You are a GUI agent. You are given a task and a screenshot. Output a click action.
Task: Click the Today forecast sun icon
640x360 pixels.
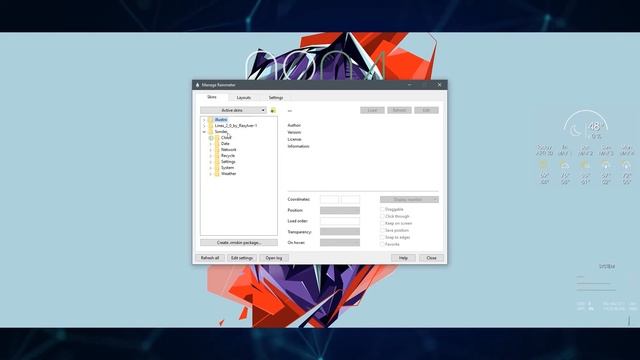coord(544,164)
